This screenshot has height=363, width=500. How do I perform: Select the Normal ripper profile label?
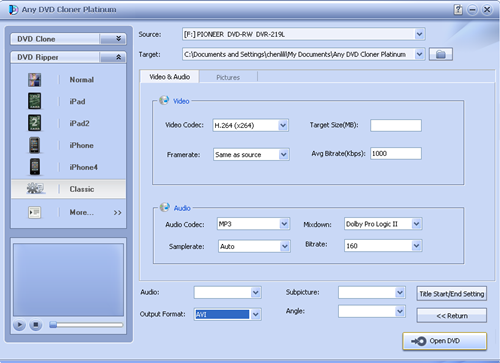82,80
